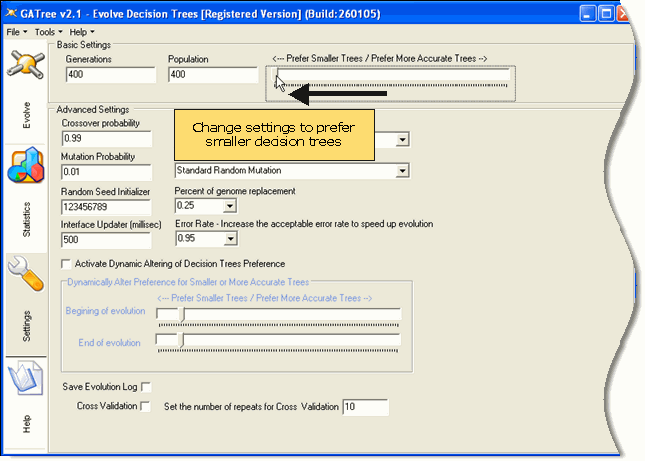Click the Mutation Probability field
Screen dimensions: 645x461
(107, 172)
